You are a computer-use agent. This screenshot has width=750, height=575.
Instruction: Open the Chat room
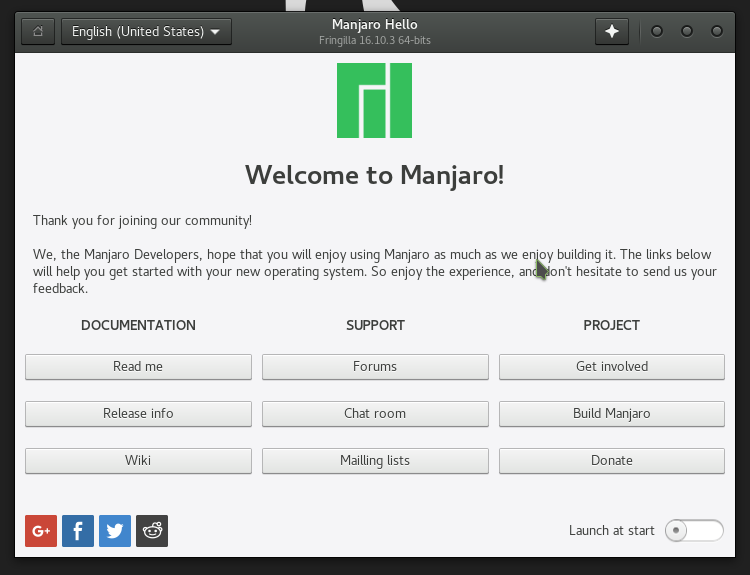click(375, 414)
